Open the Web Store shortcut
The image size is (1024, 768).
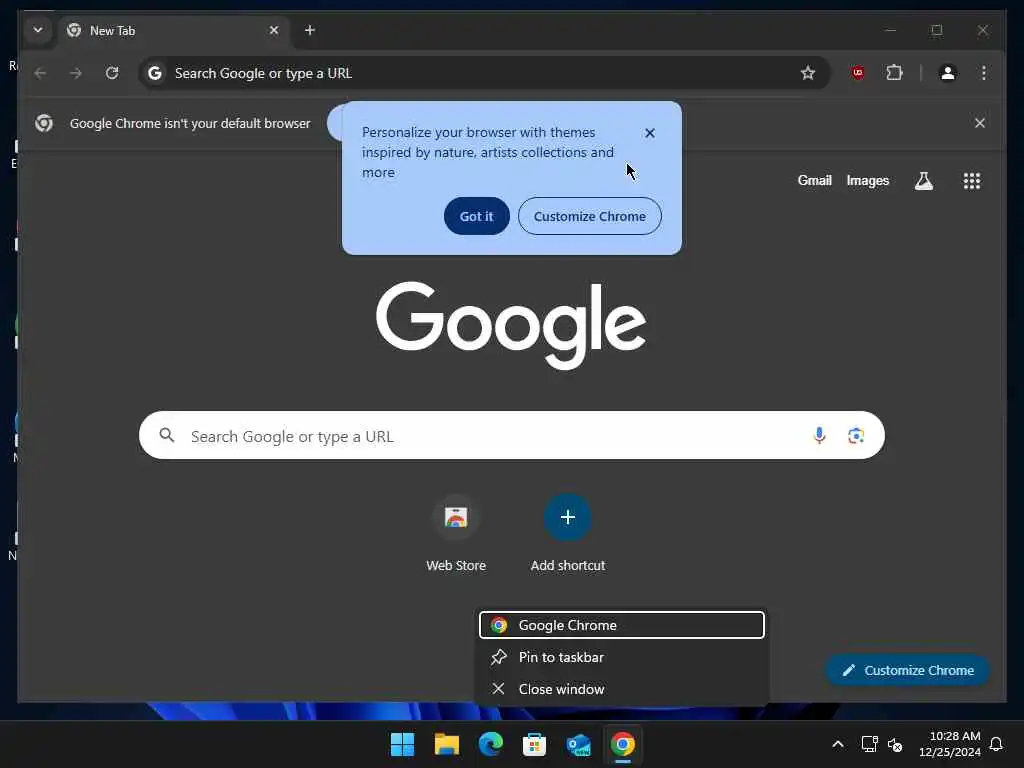(x=456, y=534)
